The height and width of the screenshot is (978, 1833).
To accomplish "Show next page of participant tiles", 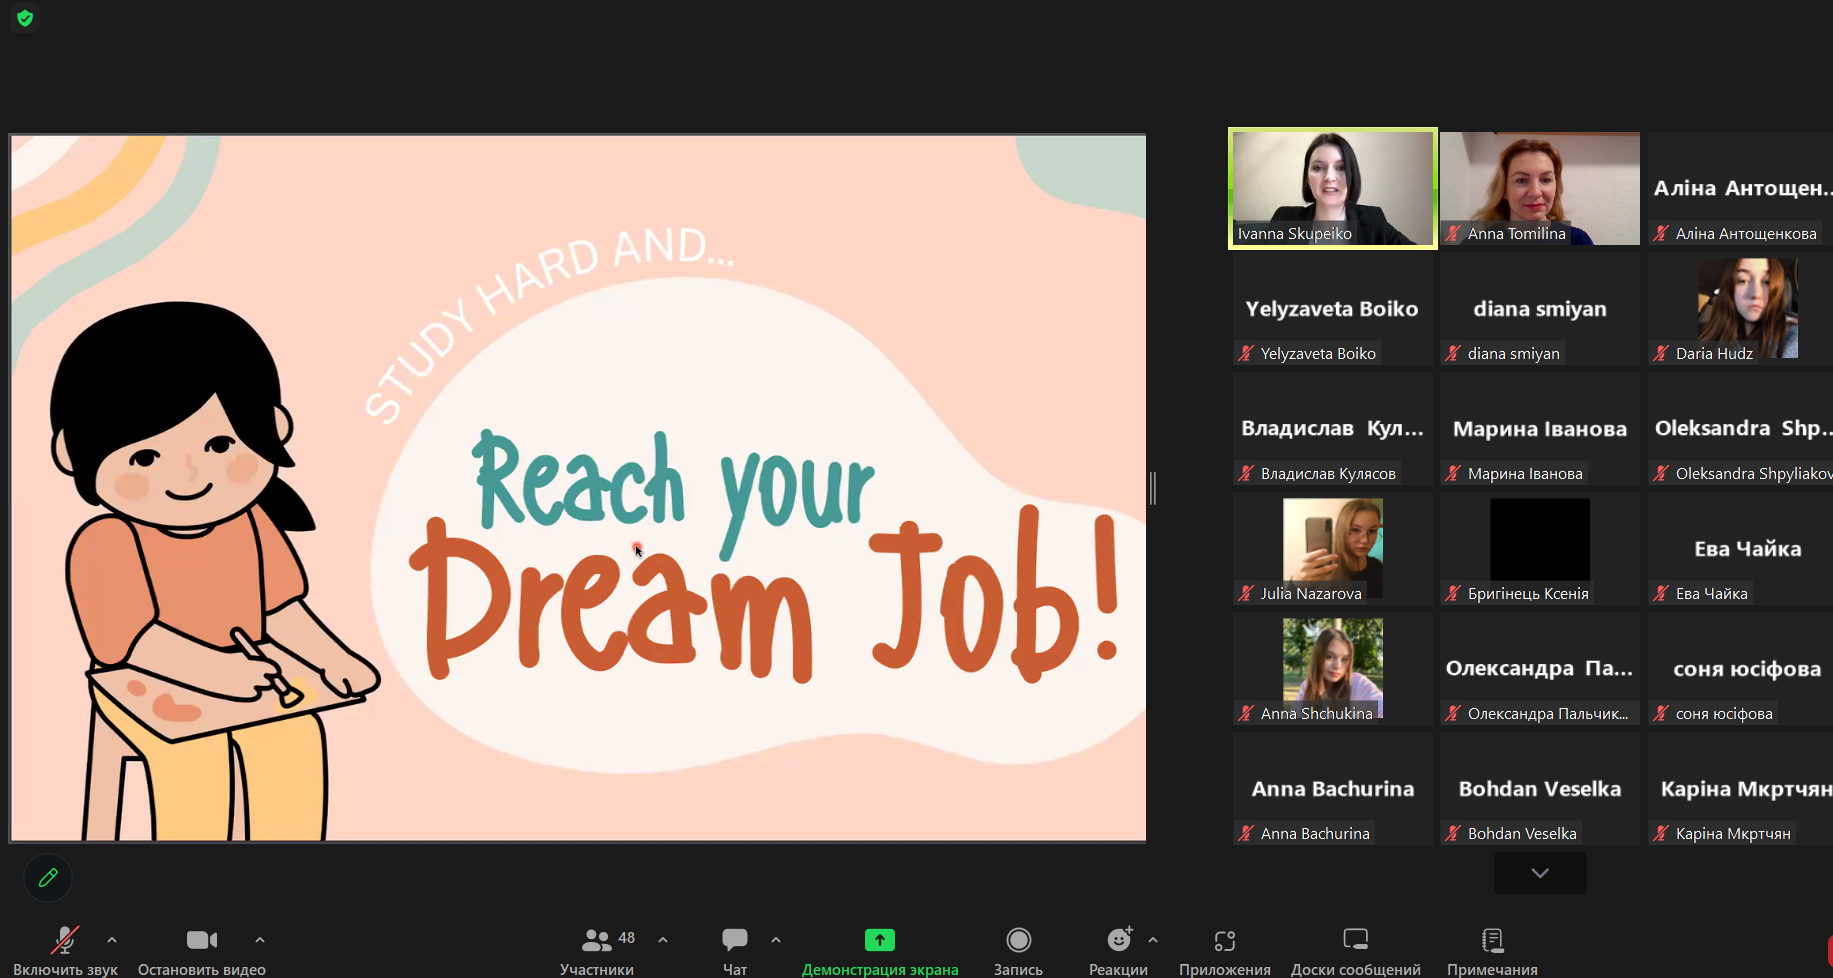I will pyautogui.click(x=1539, y=873).
